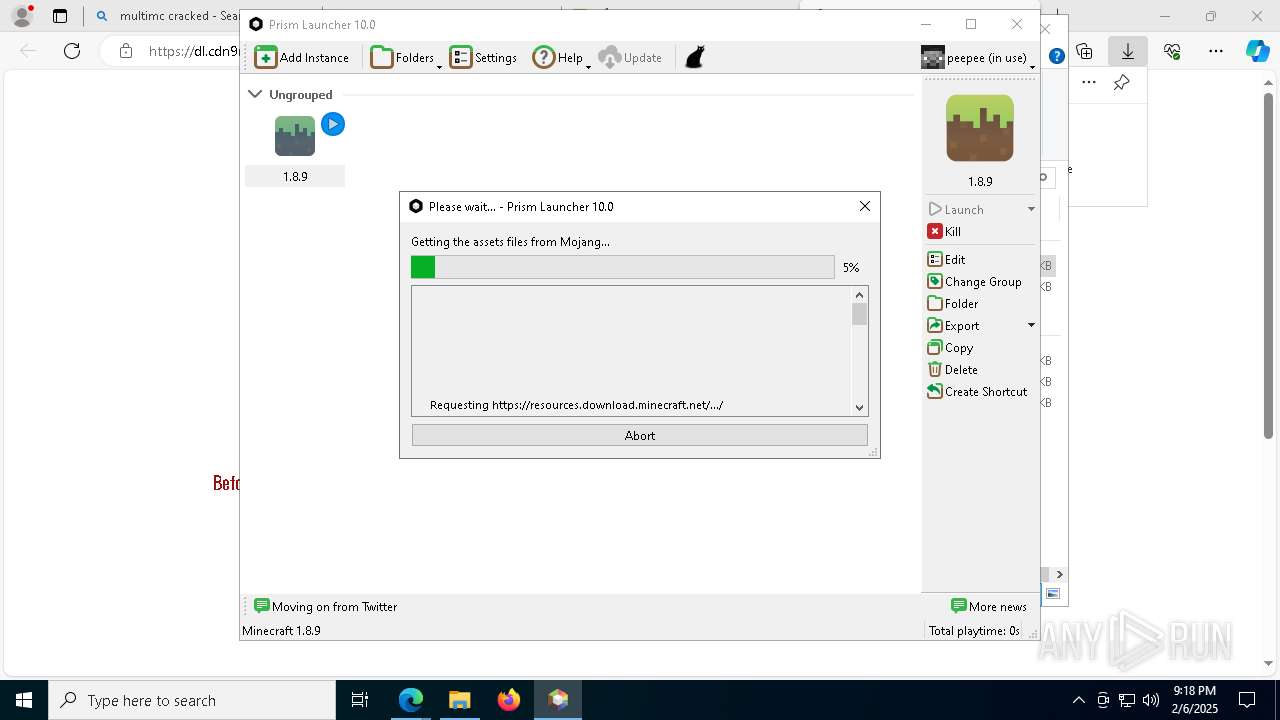The image size is (1280, 720).
Task: Click the large grass block instance icon
Action: (x=980, y=128)
